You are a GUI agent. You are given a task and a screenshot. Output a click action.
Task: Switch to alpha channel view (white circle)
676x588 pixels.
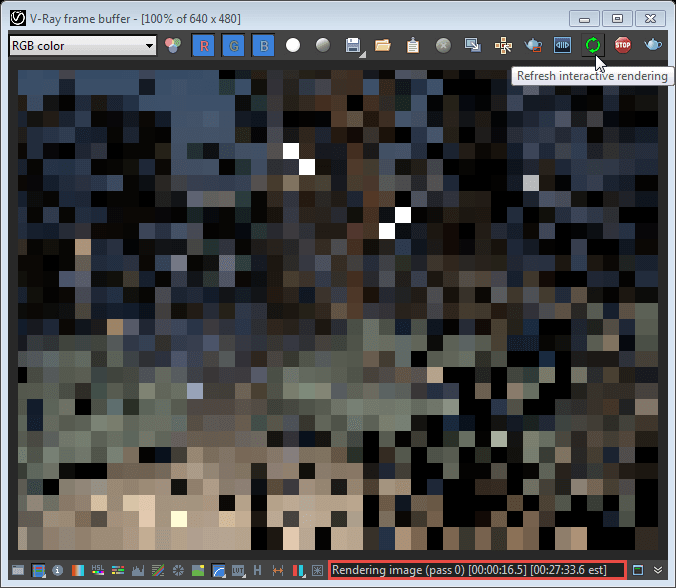293,45
